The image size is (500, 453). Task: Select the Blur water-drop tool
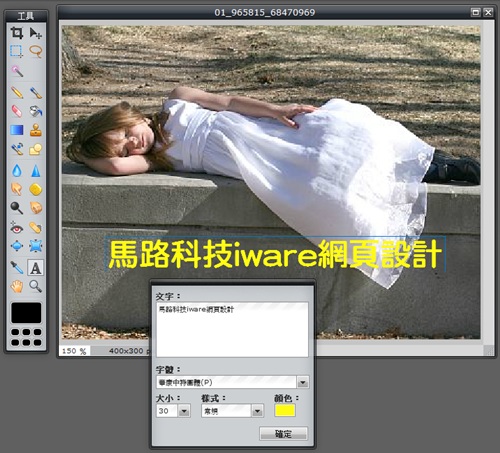pos(17,171)
